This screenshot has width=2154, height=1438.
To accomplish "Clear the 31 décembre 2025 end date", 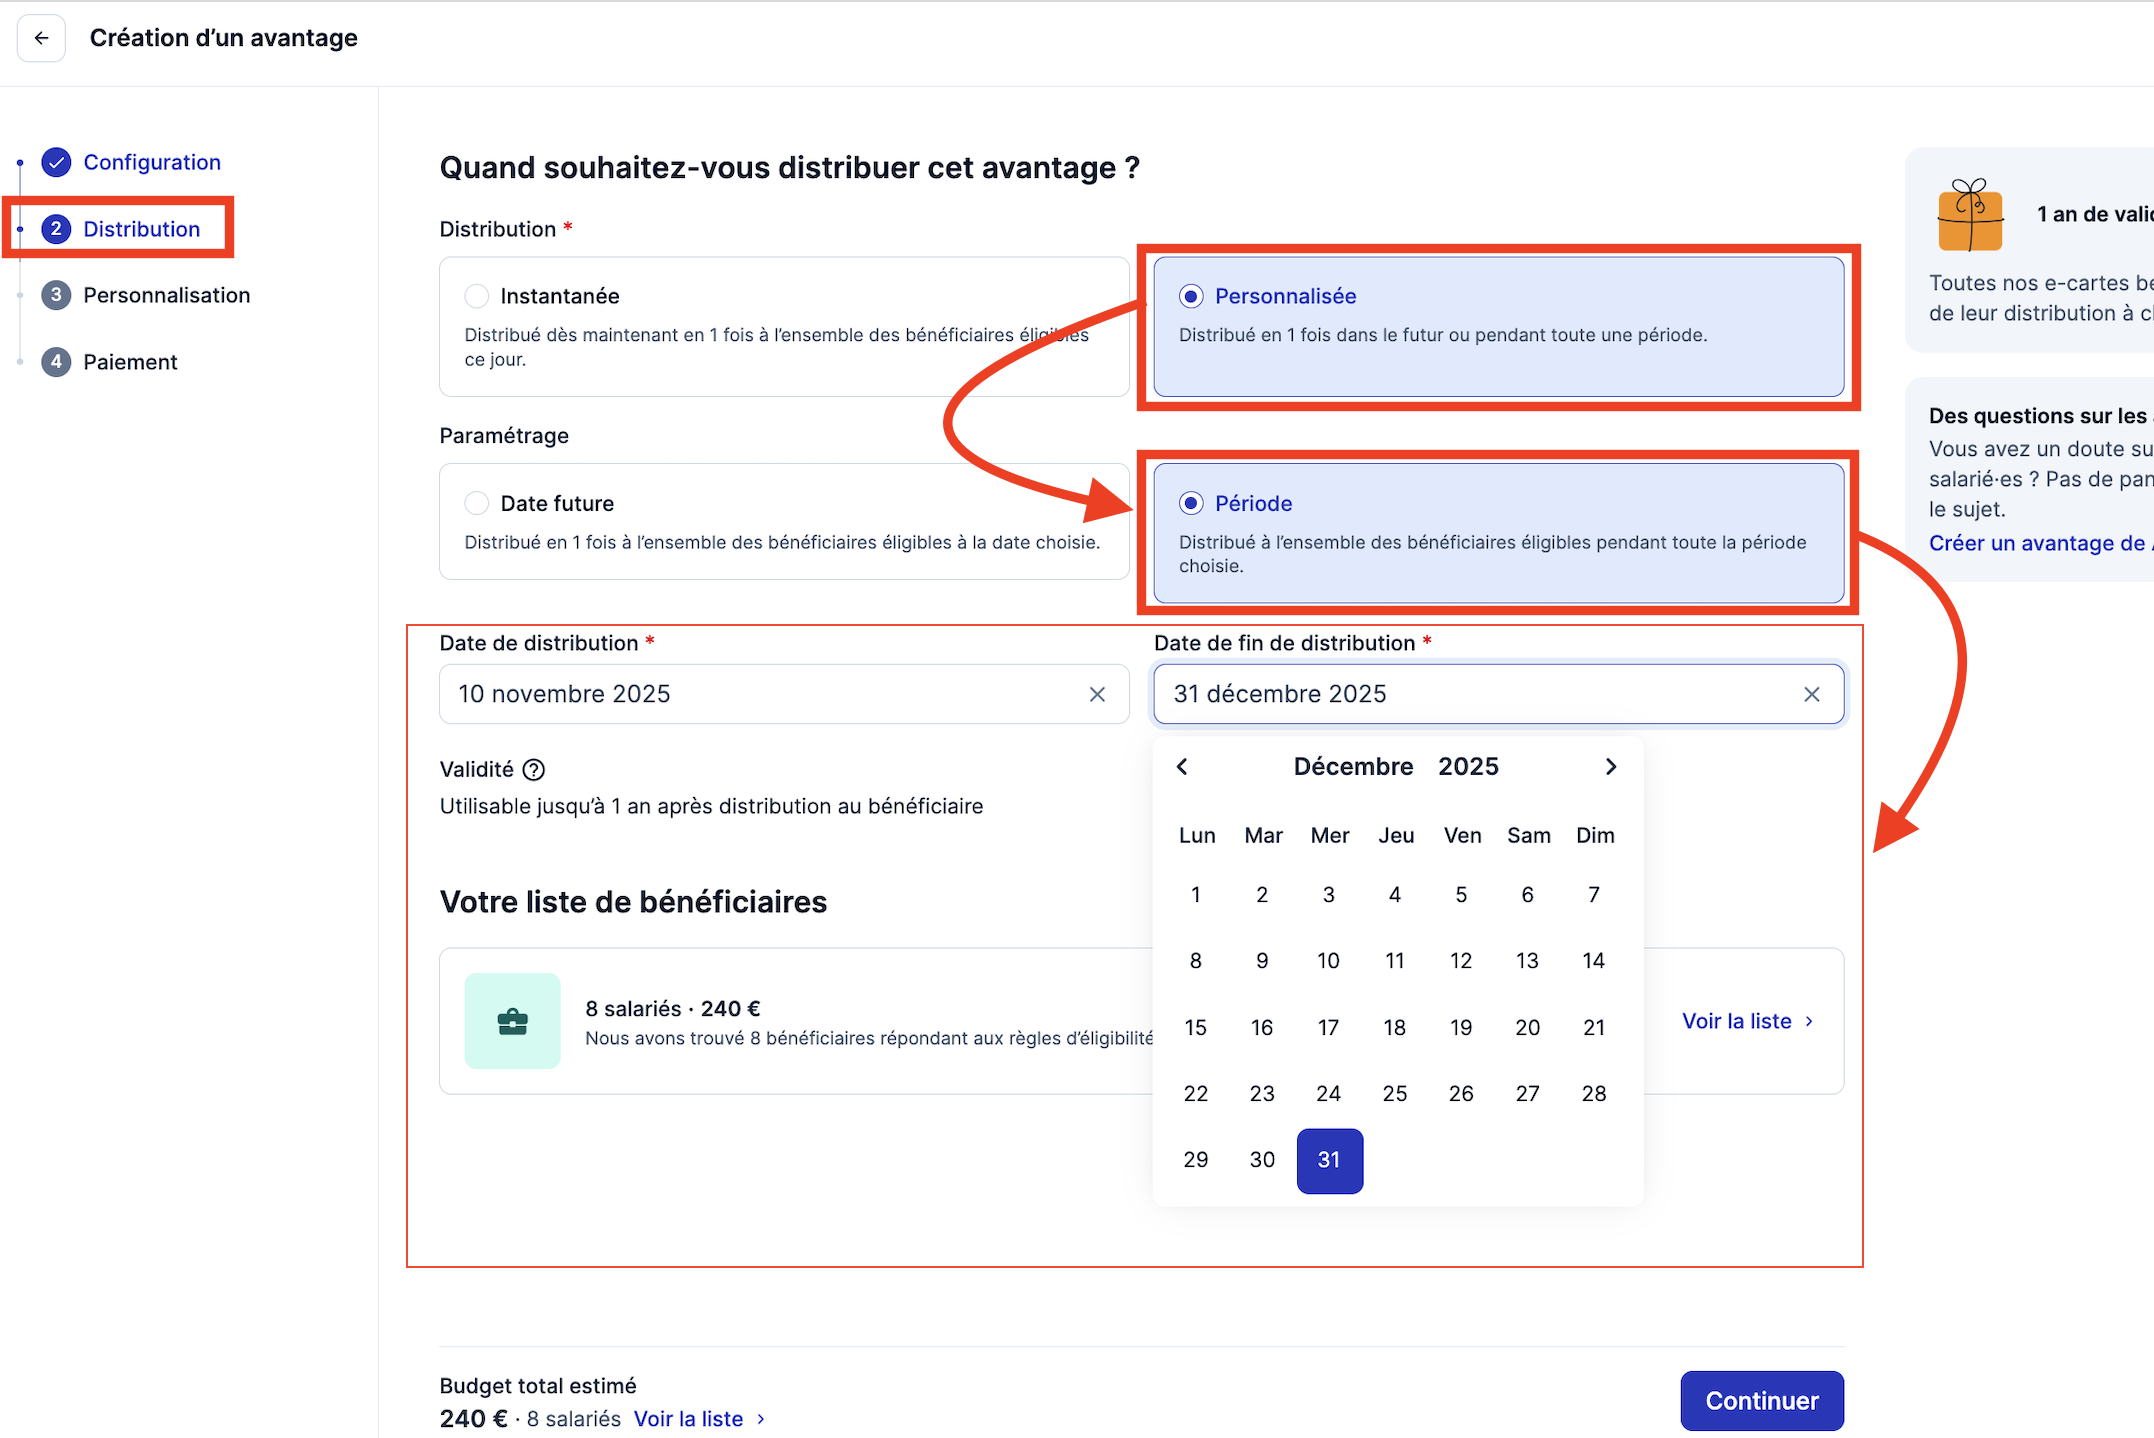I will 1811,694.
